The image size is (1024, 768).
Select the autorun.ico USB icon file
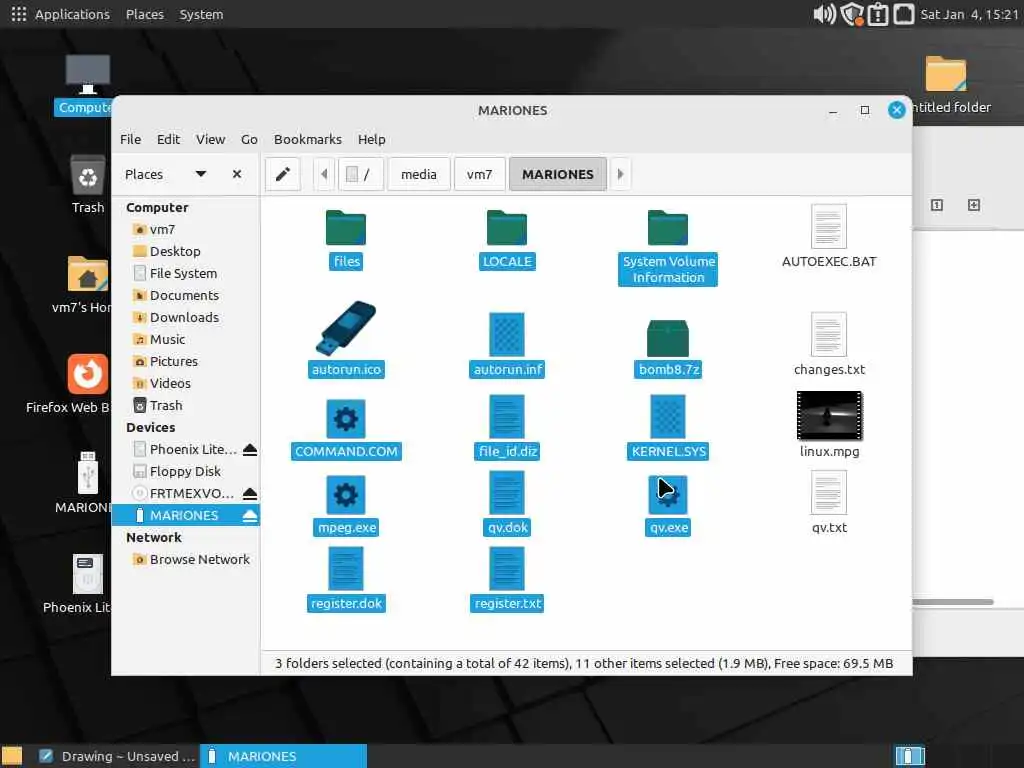coord(345,328)
